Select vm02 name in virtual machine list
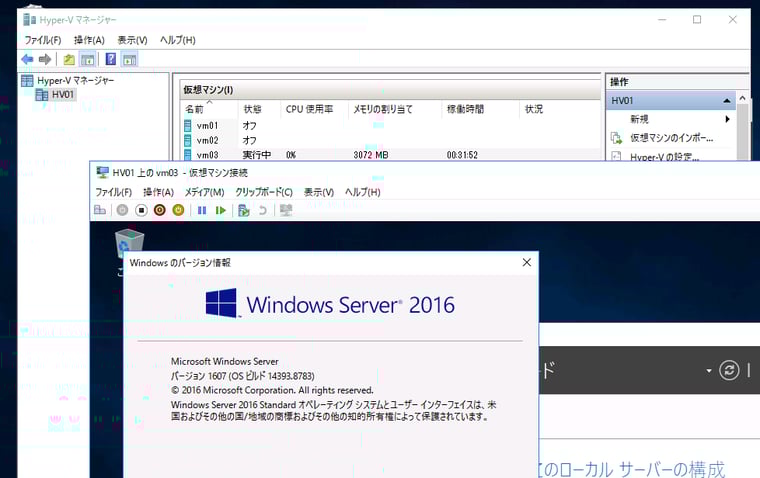 (x=207, y=141)
